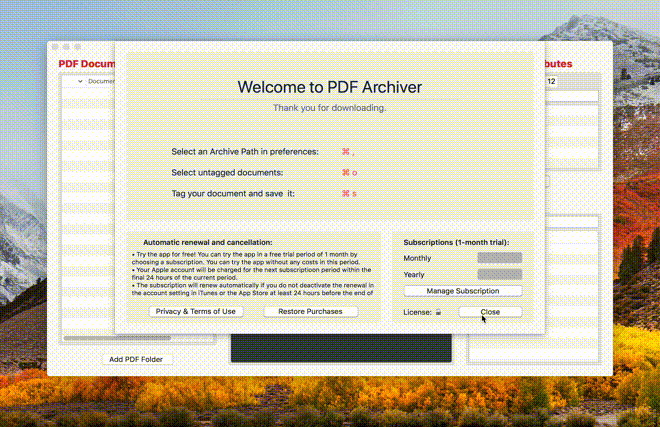Click the horizontal scrollbar under document list
The height and width of the screenshot is (427, 660).
click(117, 338)
